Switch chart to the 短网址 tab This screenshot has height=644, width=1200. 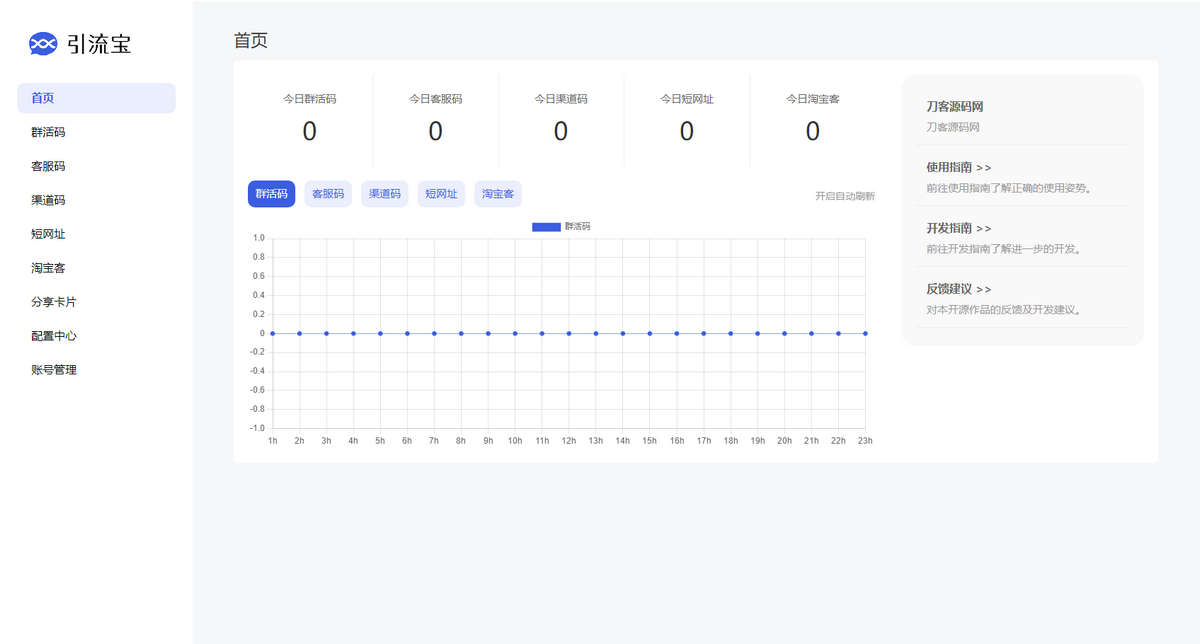(441, 194)
